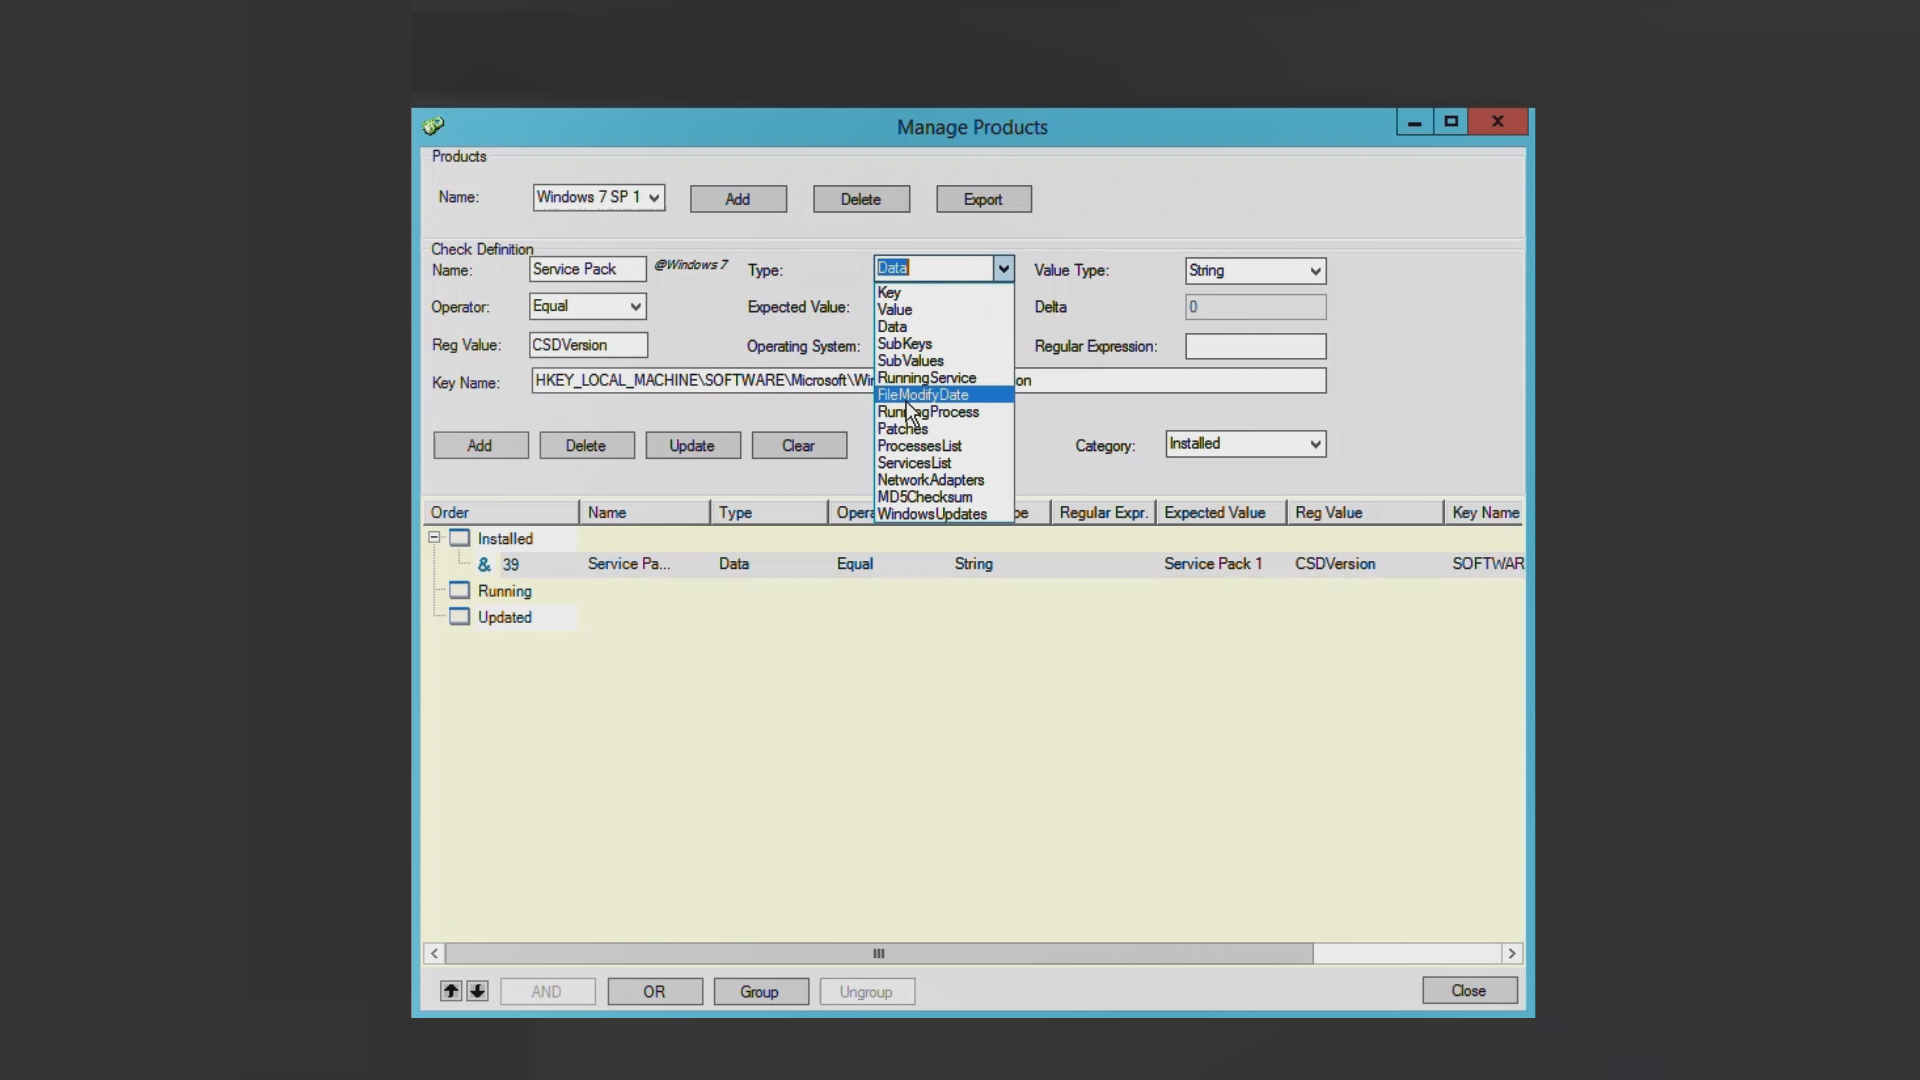Image resolution: width=1920 pixels, height=1080 pixels.
Task: Drag the horizontal scrollbar at bottom
Action: 877,952
